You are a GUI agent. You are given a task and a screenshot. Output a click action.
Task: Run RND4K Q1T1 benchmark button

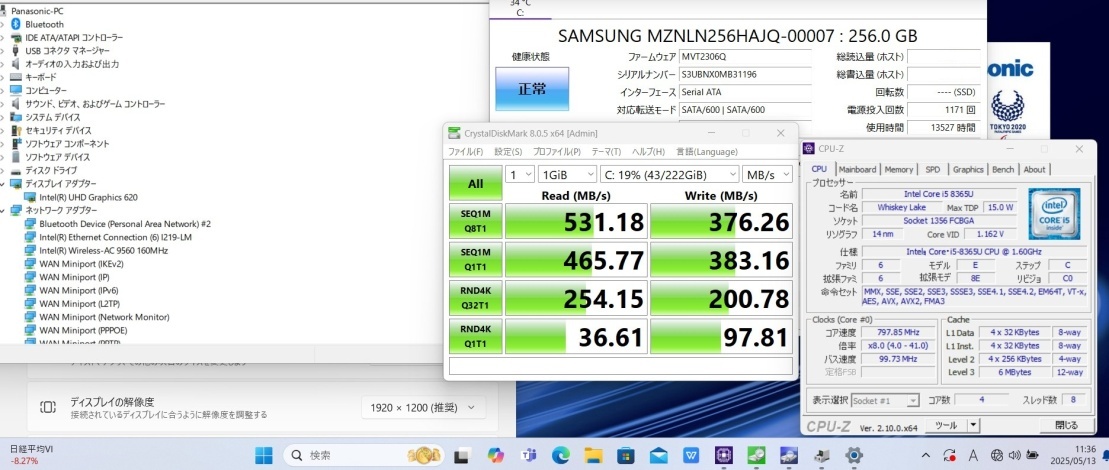pos(475,336)
